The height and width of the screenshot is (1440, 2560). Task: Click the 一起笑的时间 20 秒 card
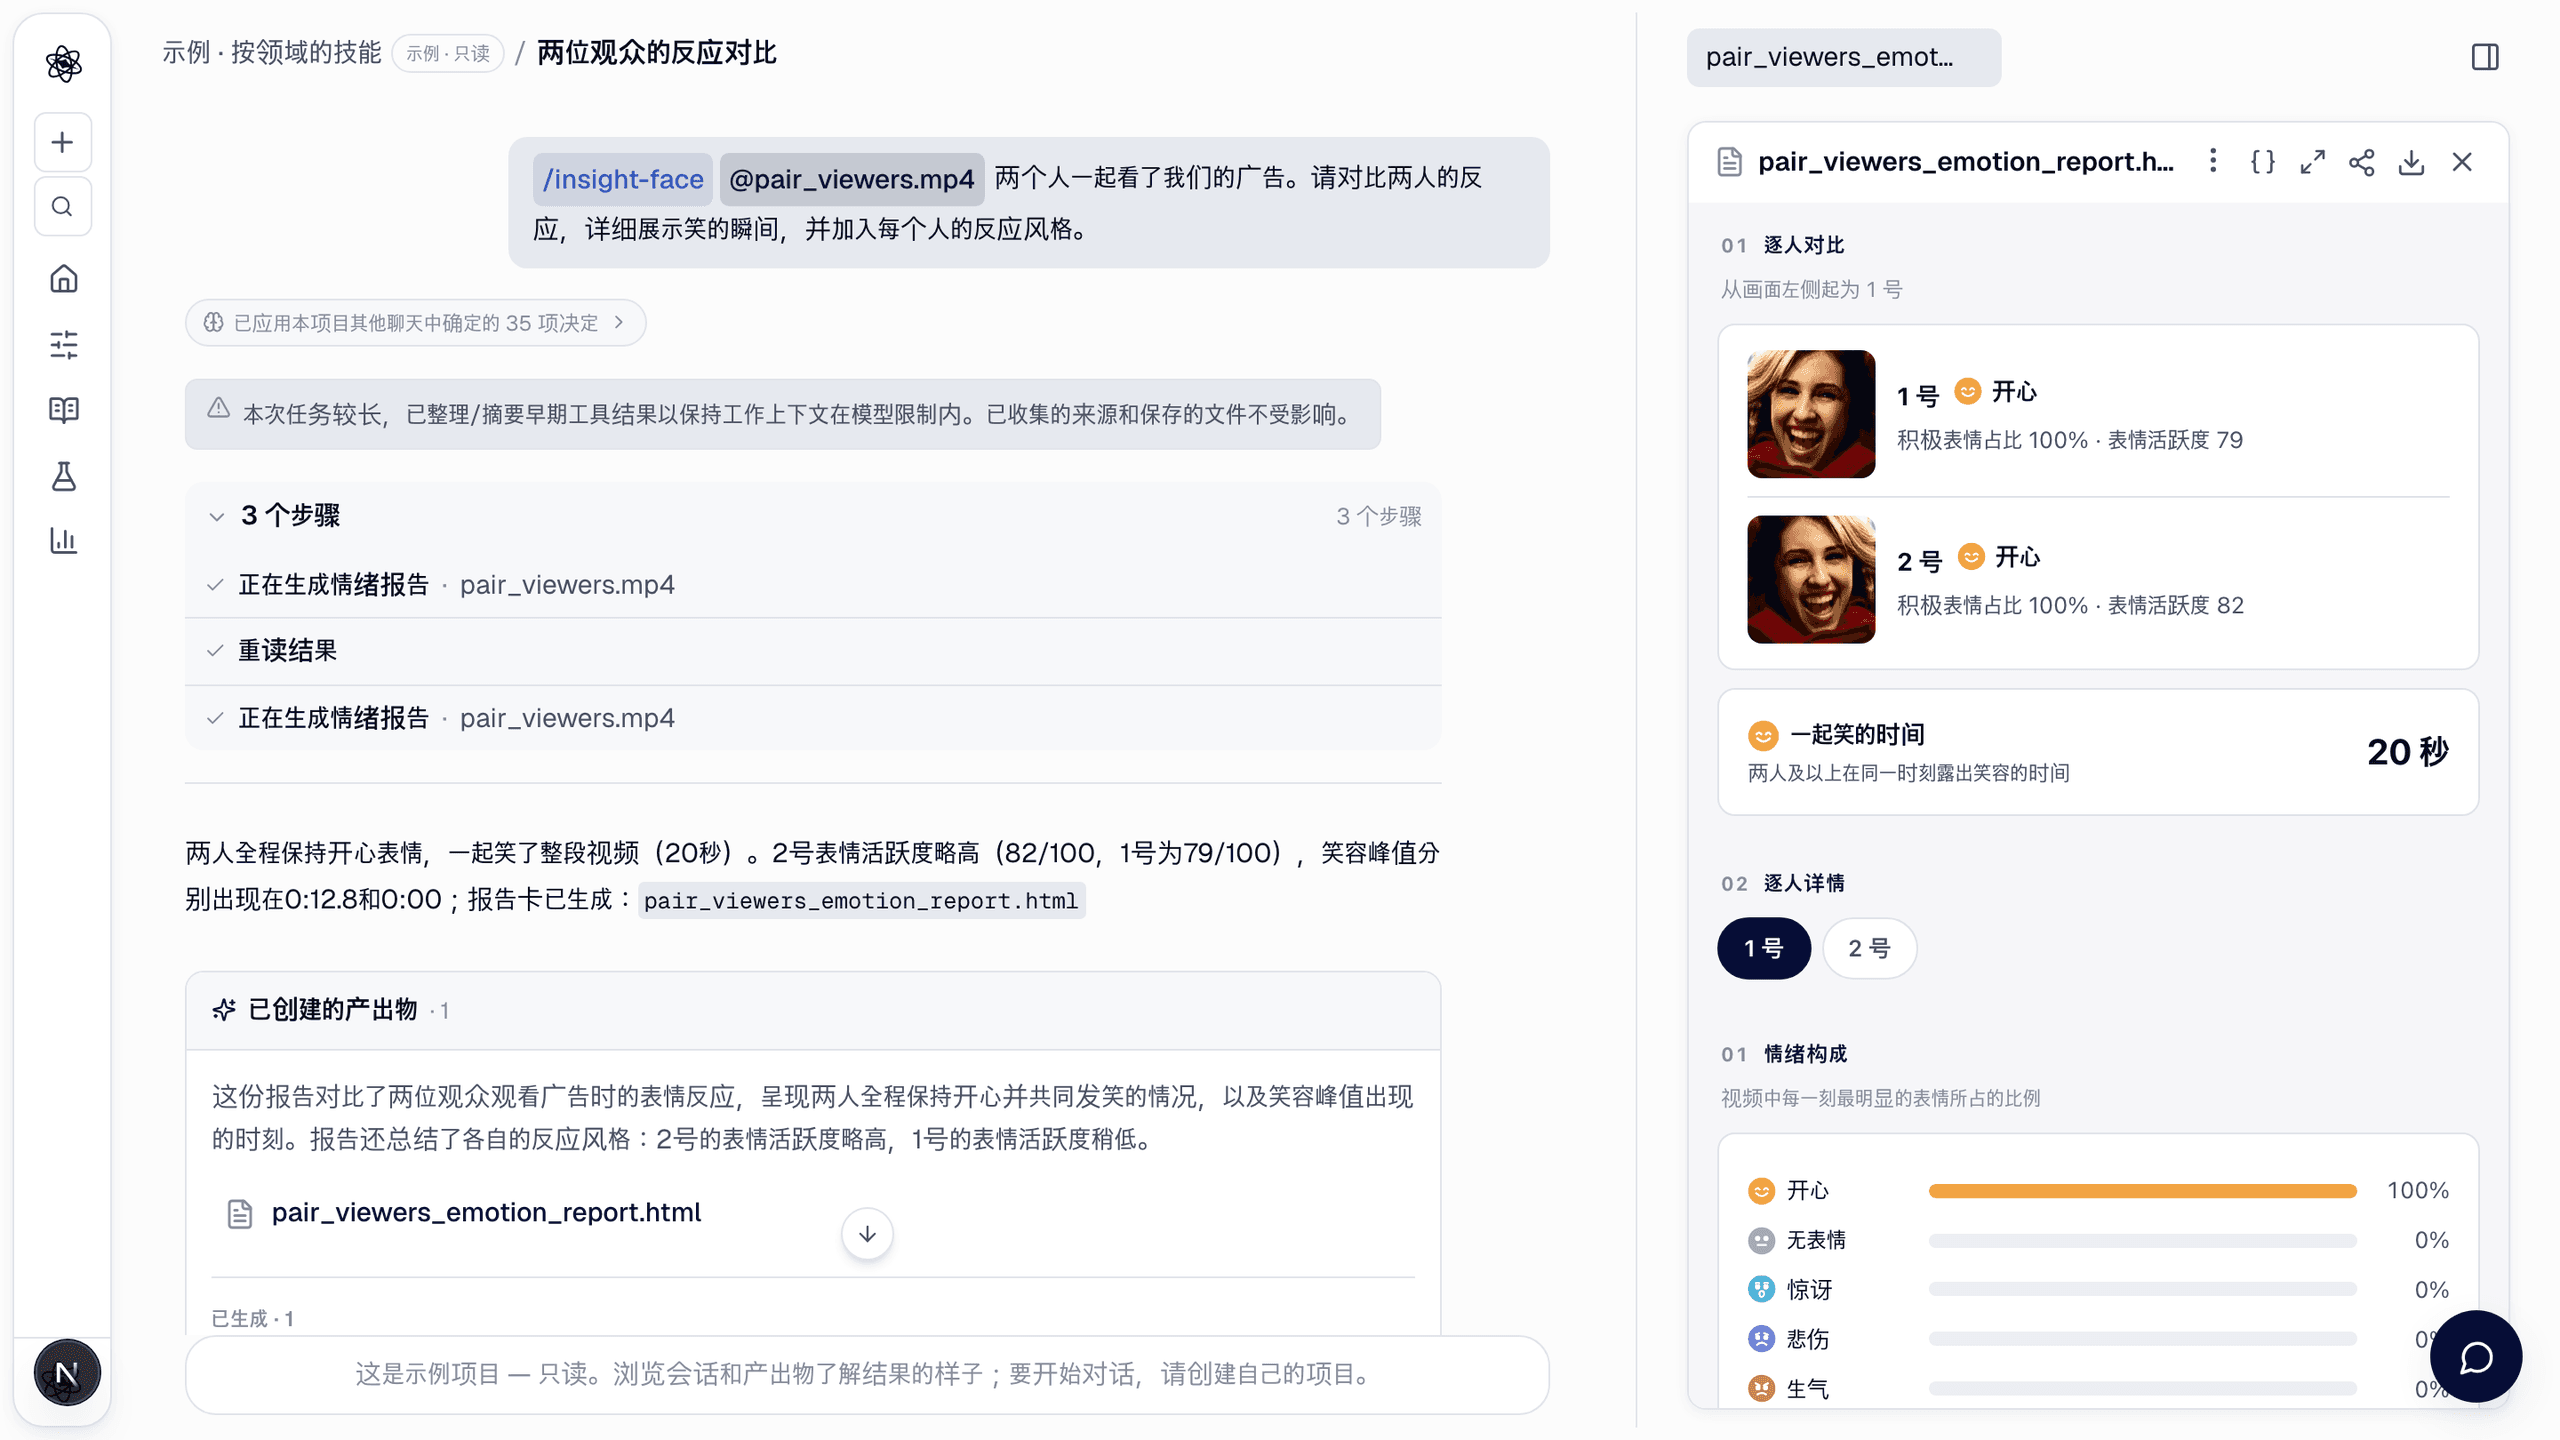(x=2098, y=752)
